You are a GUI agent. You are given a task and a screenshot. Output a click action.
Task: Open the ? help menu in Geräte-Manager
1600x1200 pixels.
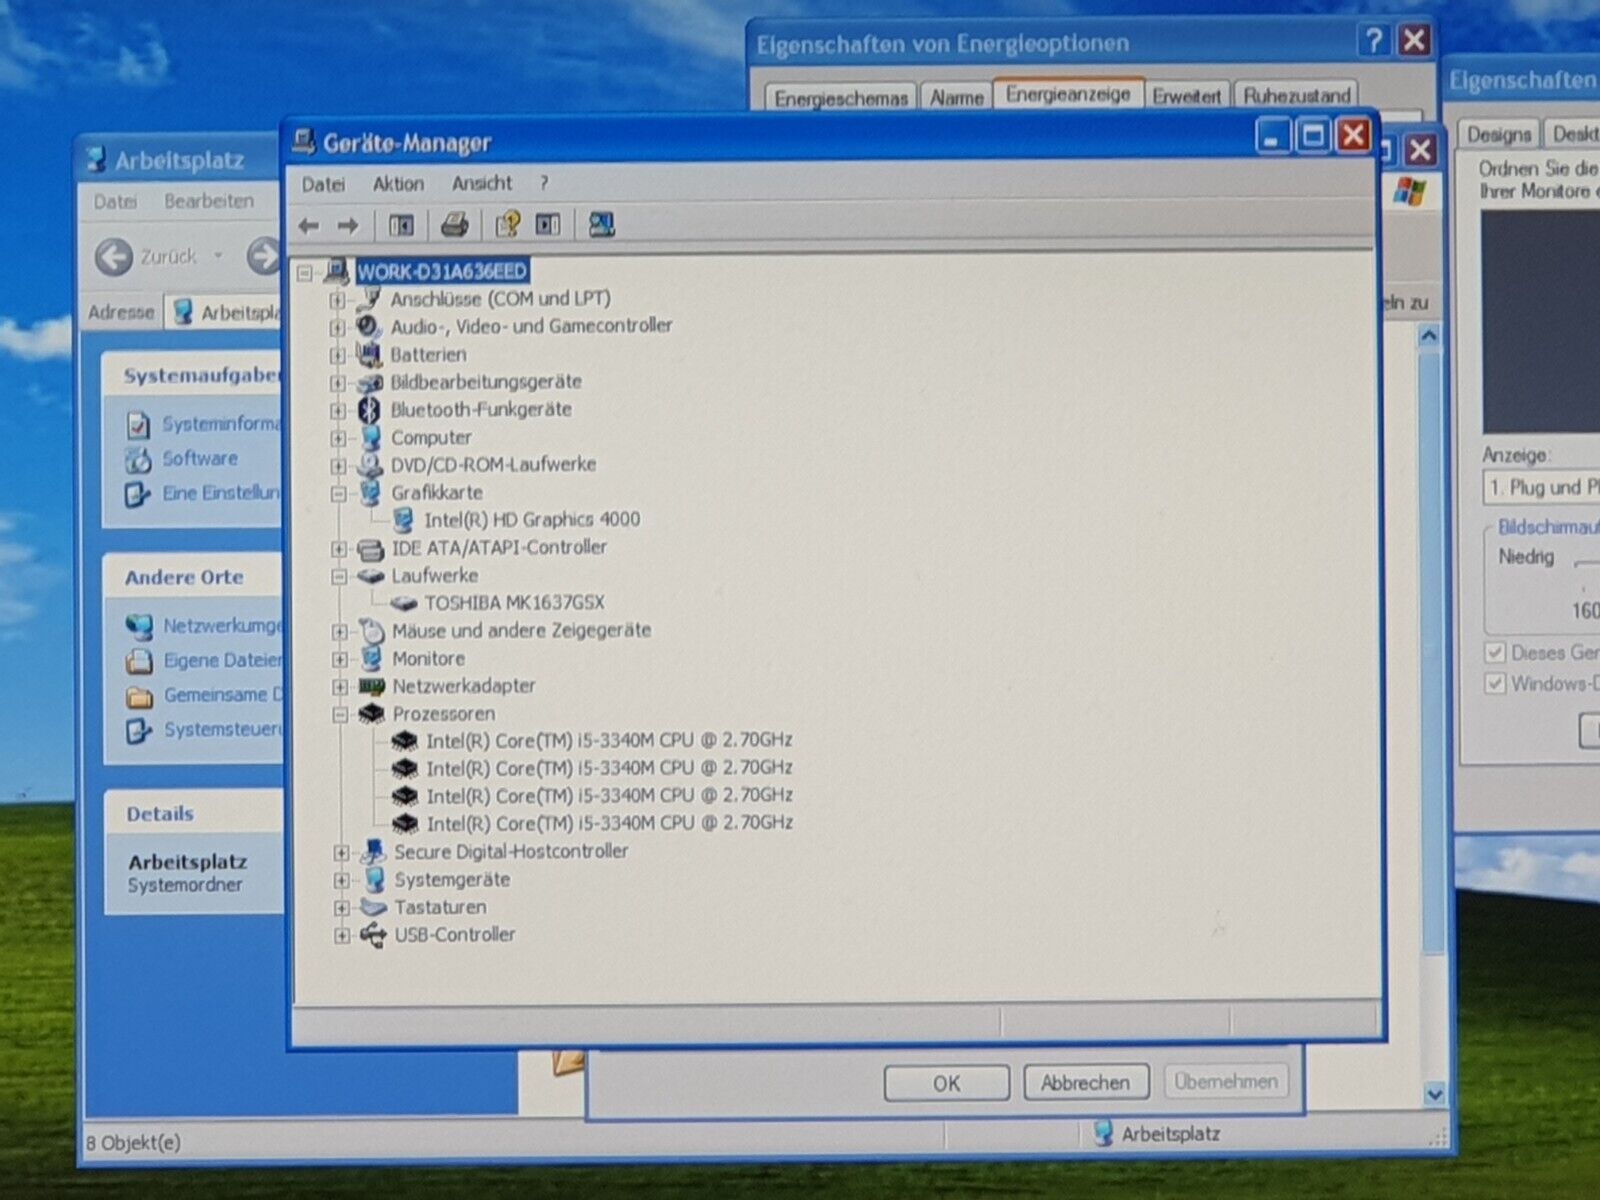(543, 183)
